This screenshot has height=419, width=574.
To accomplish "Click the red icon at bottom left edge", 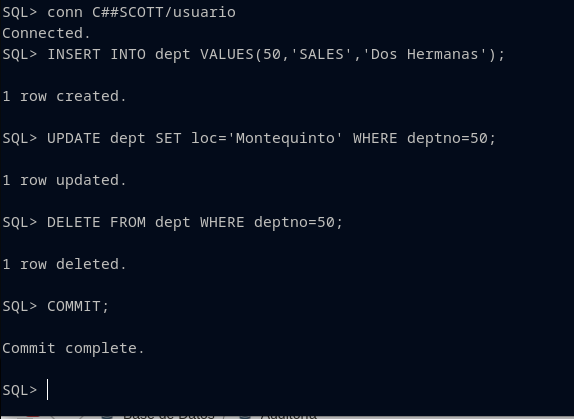I will click(32, 417).
